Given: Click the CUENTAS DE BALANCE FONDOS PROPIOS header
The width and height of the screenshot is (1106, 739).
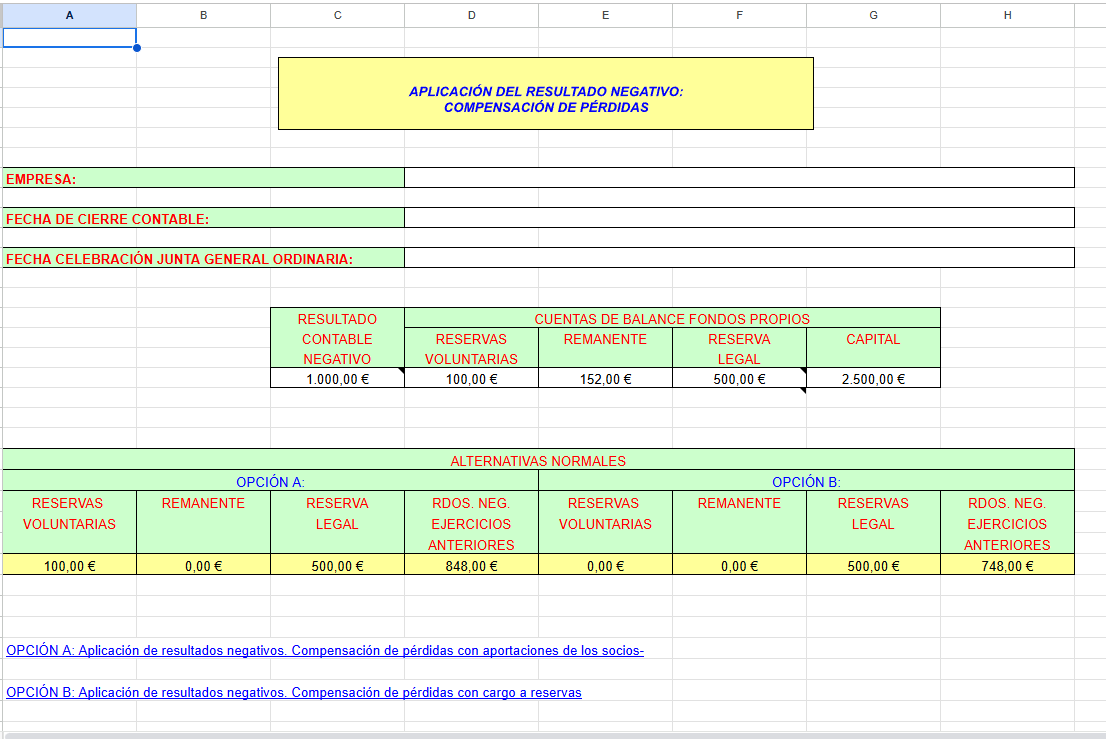Looking at the screenshot, I should click(x=672, y=319).
